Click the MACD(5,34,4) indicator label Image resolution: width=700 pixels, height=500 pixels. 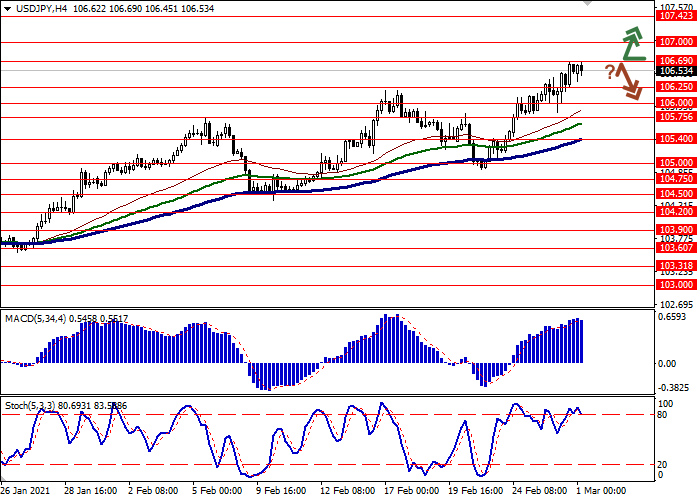pos(36,319)
